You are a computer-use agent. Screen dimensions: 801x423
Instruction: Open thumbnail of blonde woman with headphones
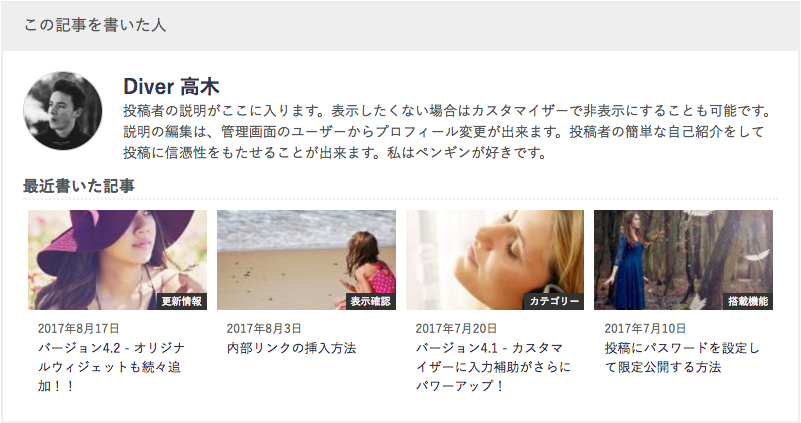coord(495,260)
